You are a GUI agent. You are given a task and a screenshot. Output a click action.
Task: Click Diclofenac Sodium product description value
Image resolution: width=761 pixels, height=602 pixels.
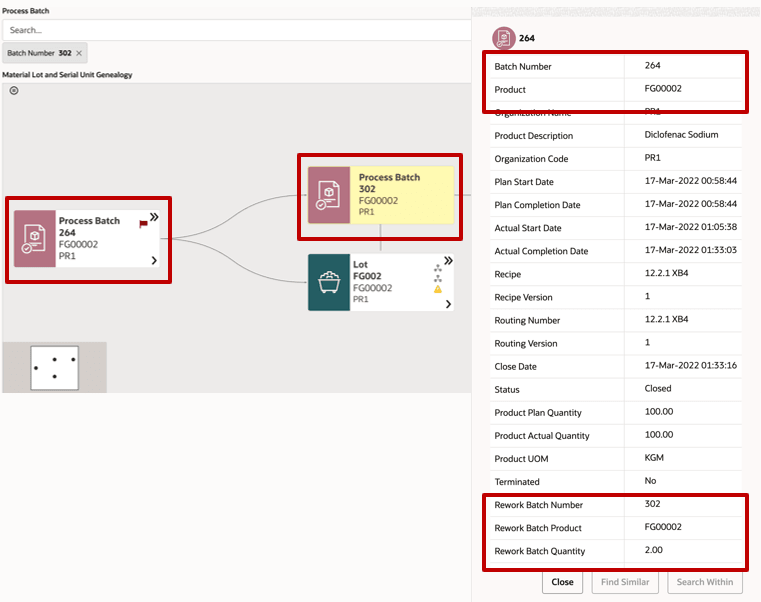(681, 135)
